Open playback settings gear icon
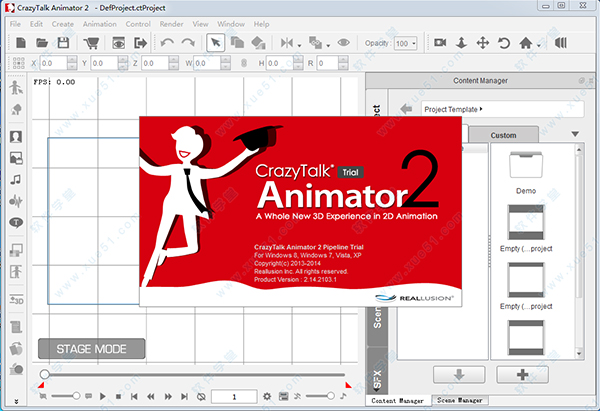This screenshot has height=411, width=600. click(267, 396)
